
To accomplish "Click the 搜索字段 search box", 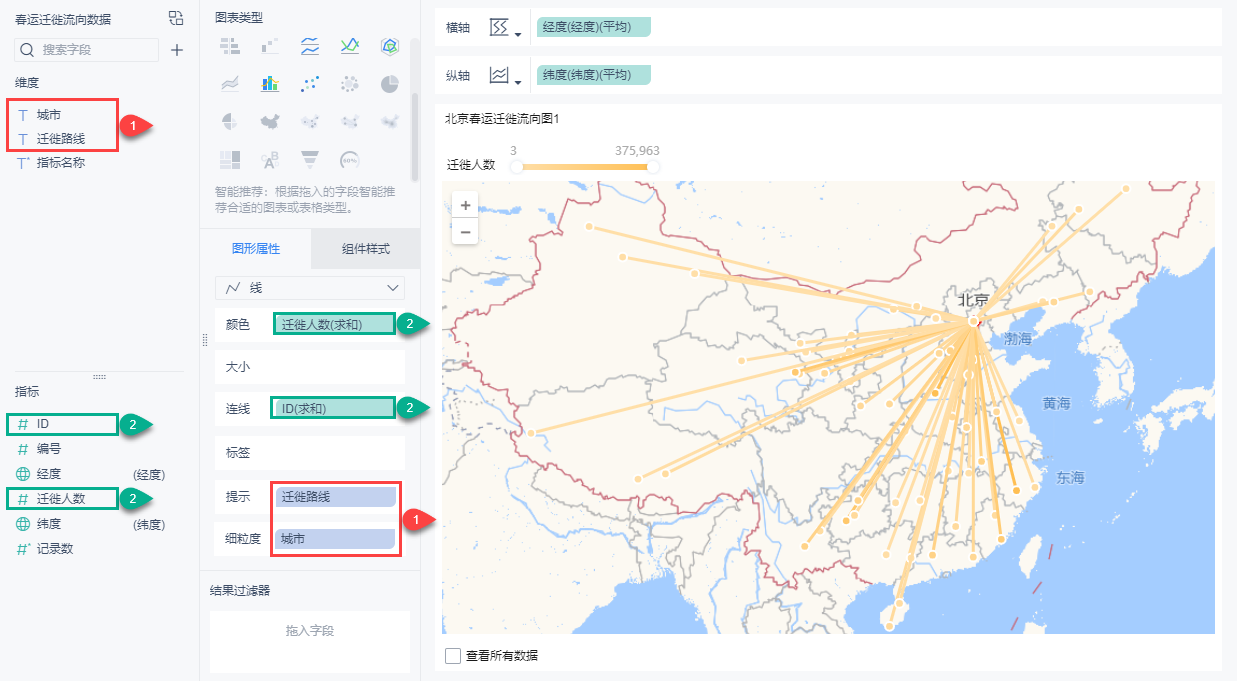I will [x=87, y=49].
